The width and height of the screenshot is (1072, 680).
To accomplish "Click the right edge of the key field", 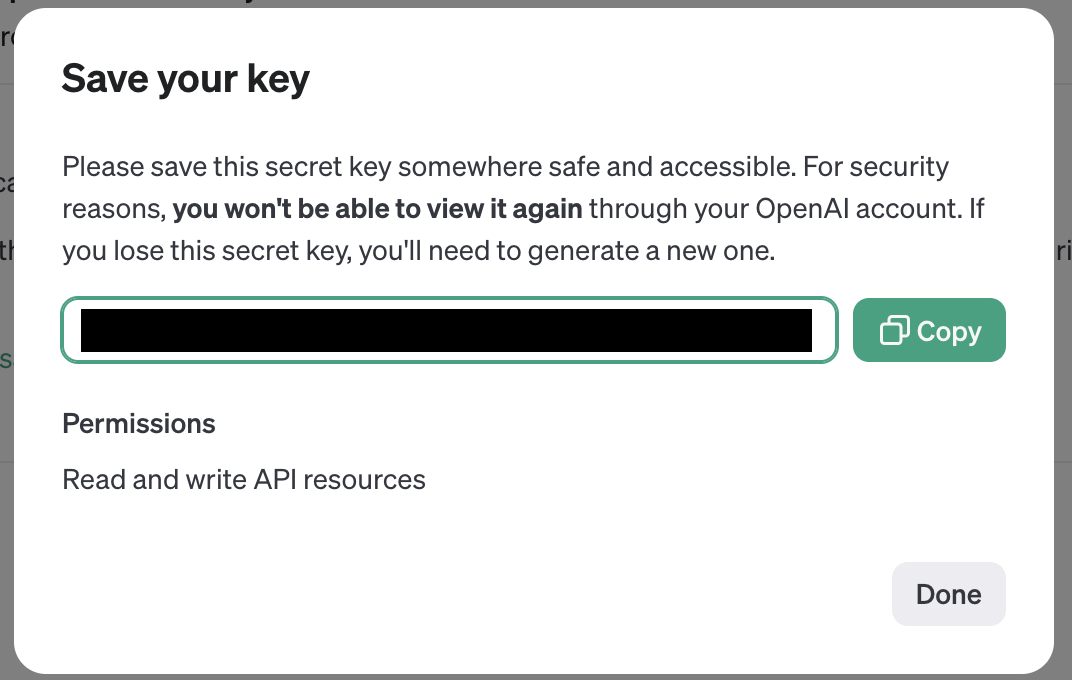I will pos(826,330).
